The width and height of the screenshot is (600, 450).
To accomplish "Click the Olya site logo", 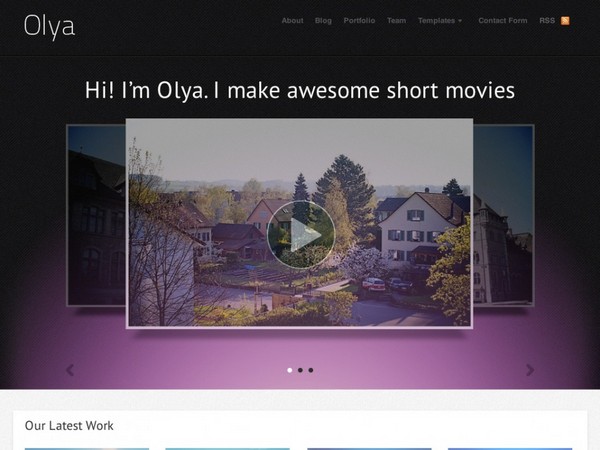I will (50, 27).
